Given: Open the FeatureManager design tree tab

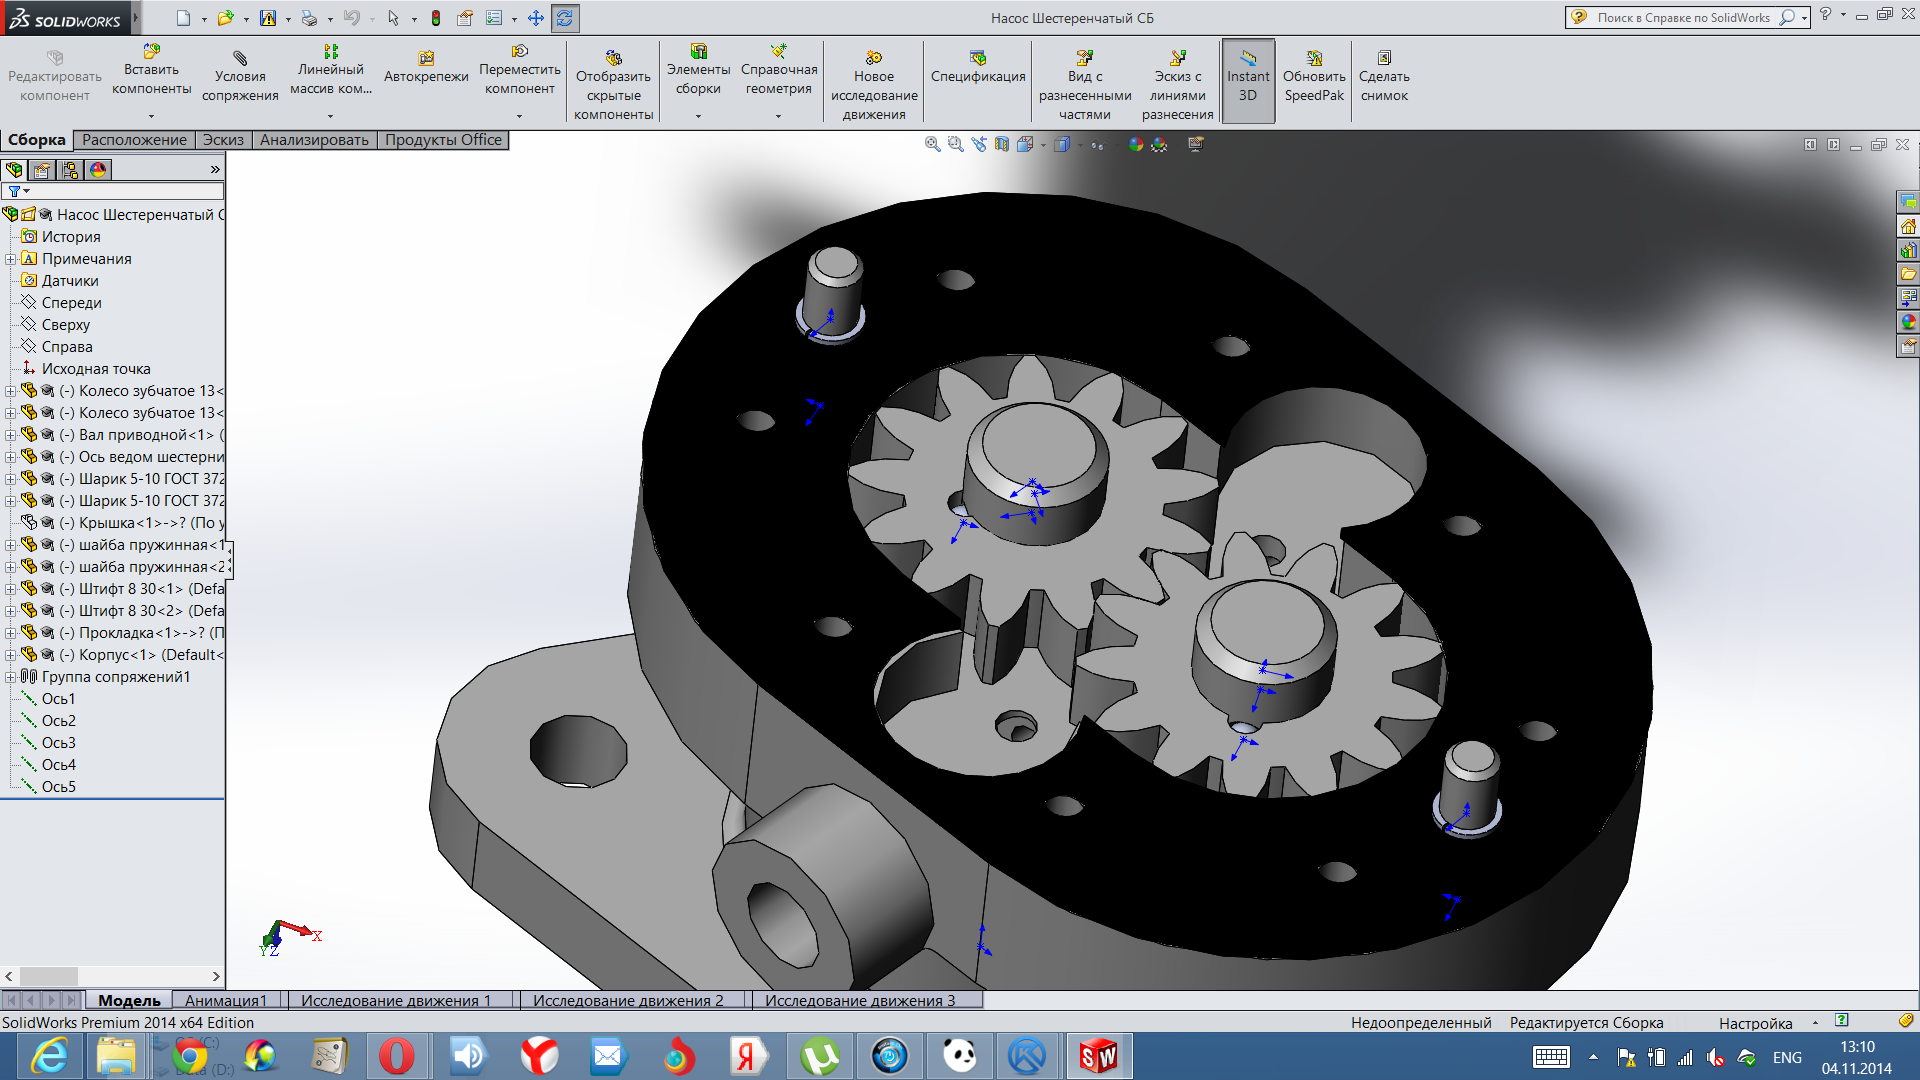Looking at the screenshot, I should [x=14, y=170].
